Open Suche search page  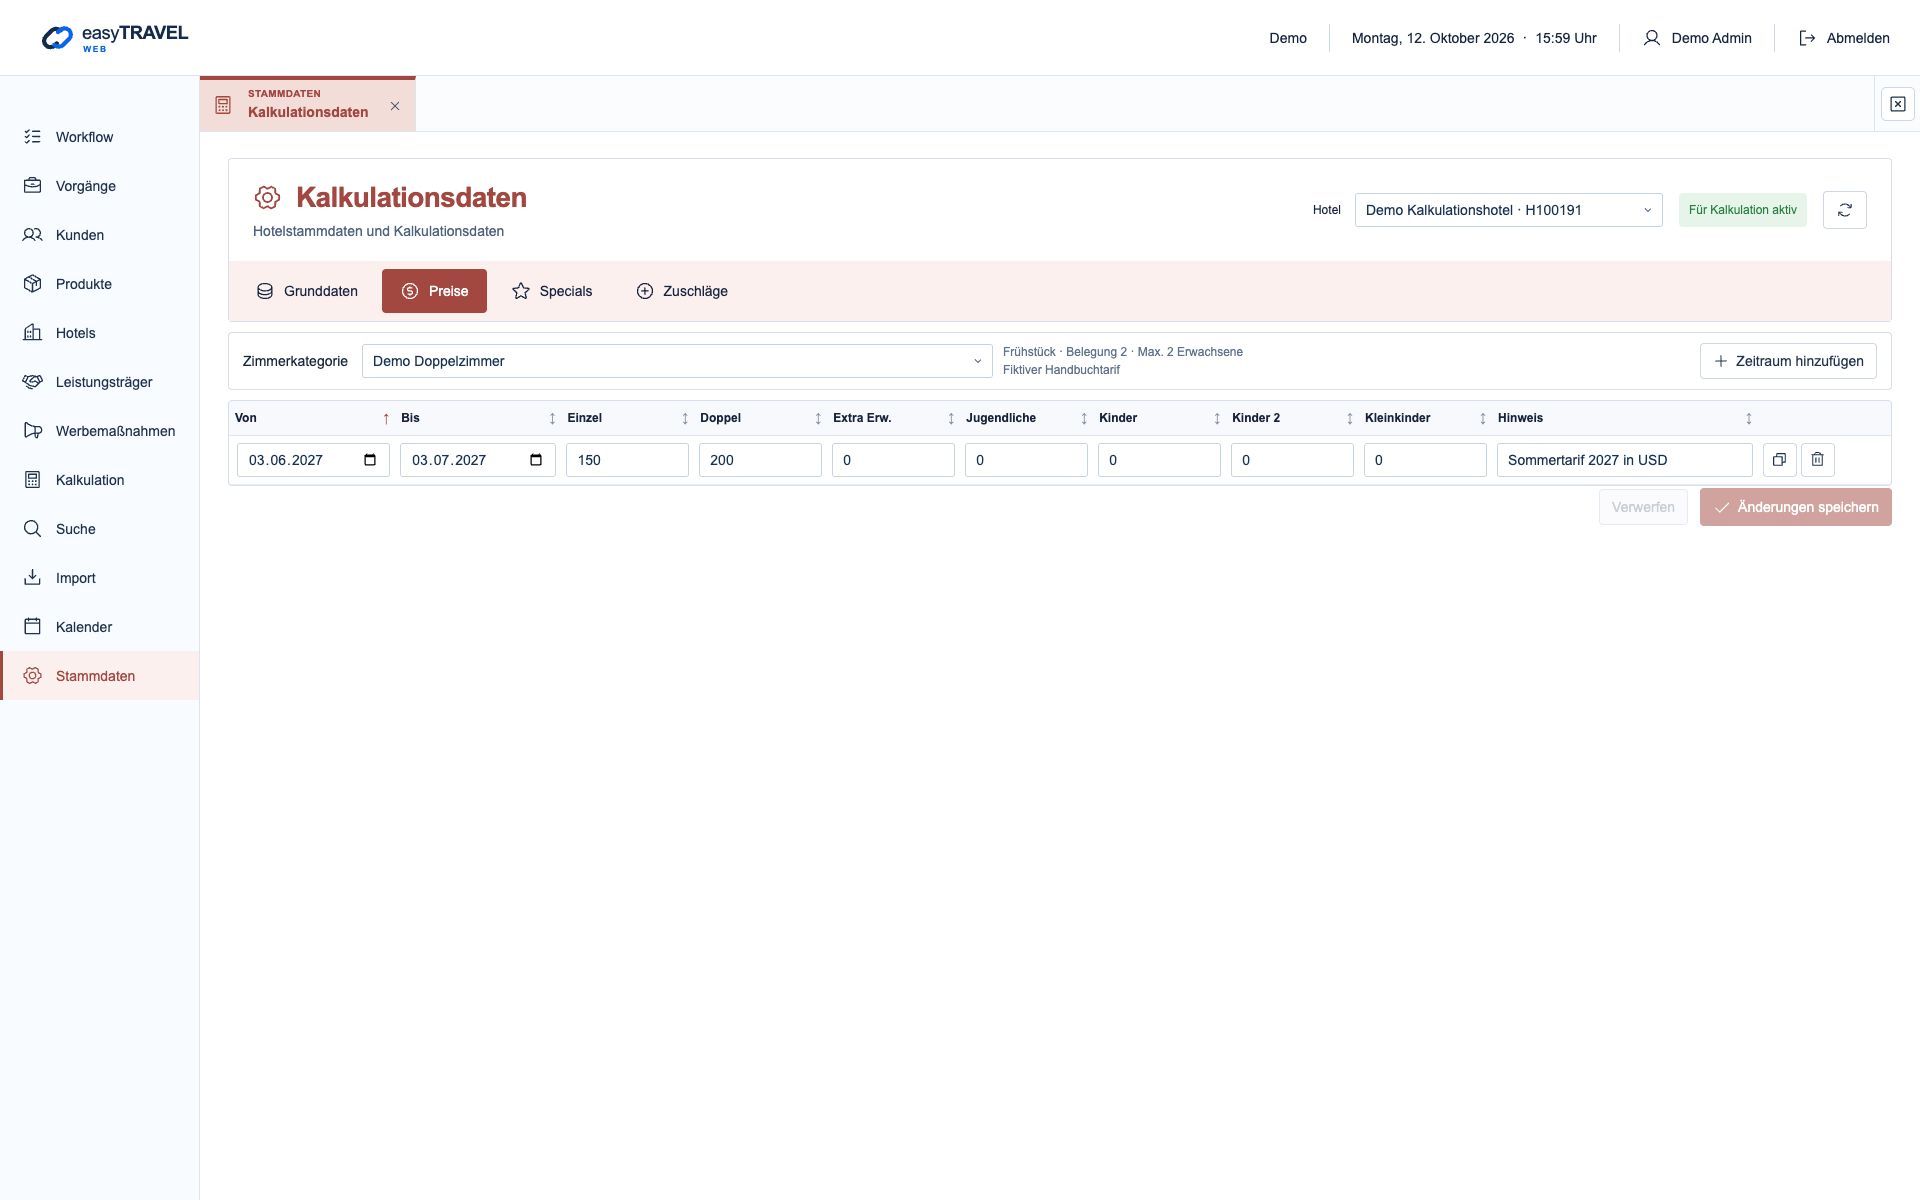tap(99, 529)
